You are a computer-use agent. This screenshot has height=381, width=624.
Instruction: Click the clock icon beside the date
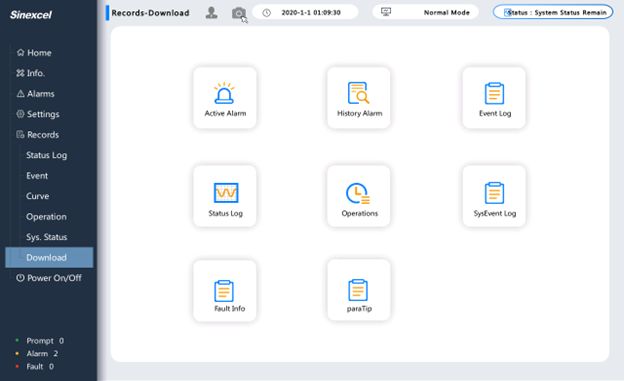point(266,13)
